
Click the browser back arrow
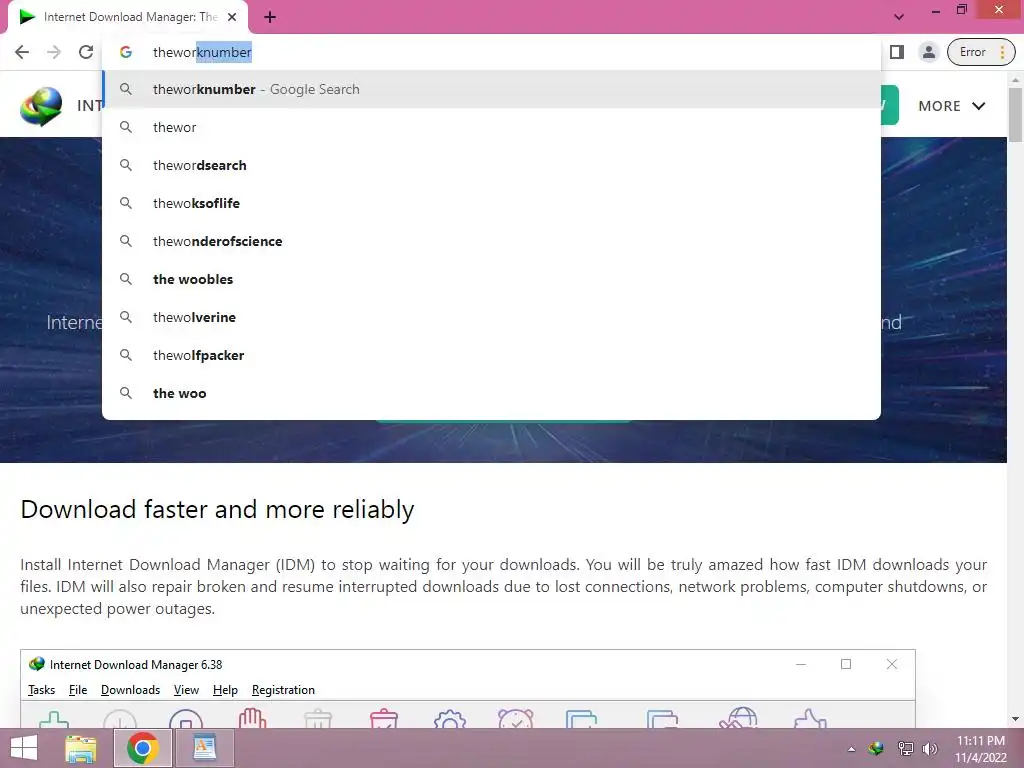[22, 52]
